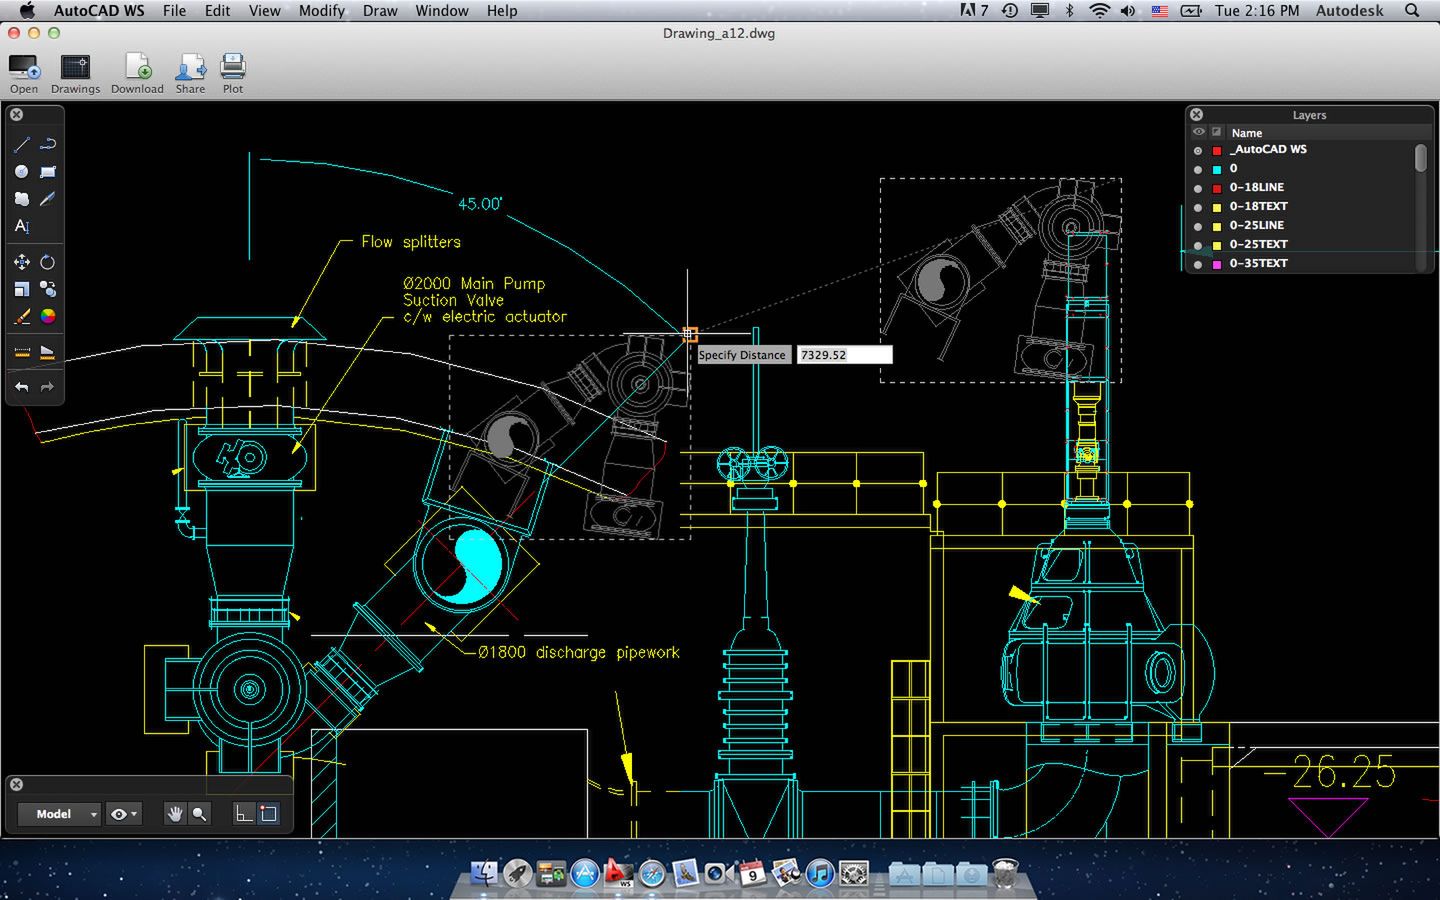Activate the Copy objects tool
The height and width of the screenshot is (900, 1440).
[x=47, y=289]
